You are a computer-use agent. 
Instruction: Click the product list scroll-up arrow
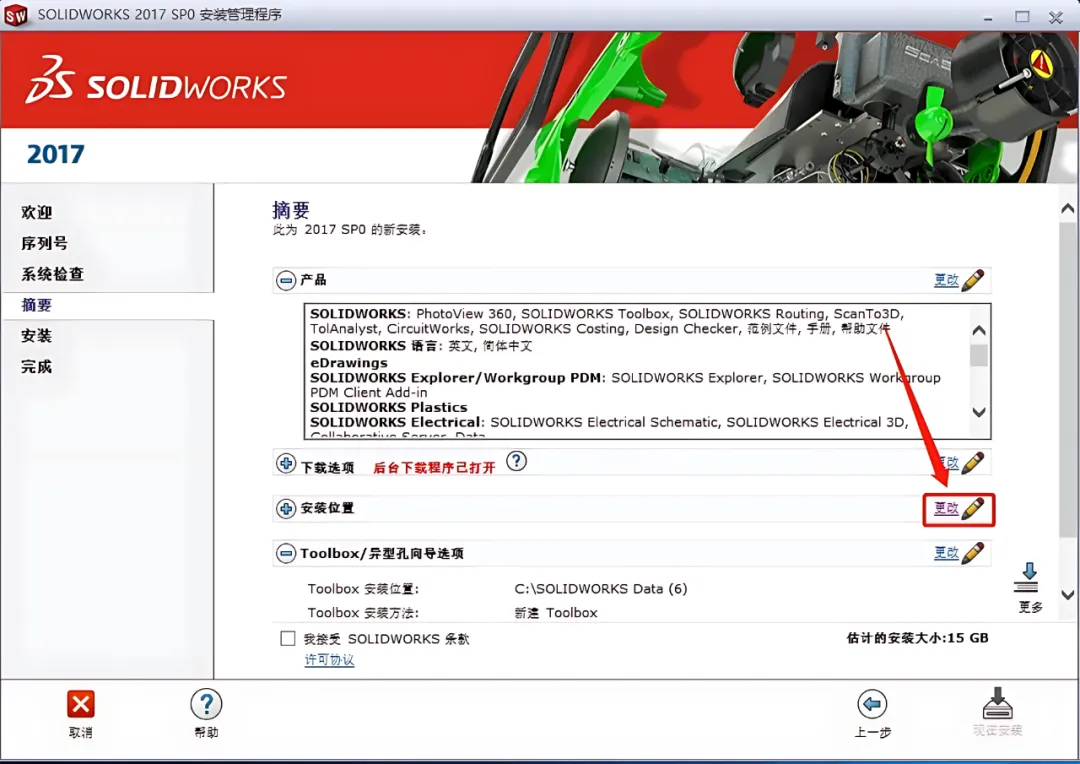(979, 331)
